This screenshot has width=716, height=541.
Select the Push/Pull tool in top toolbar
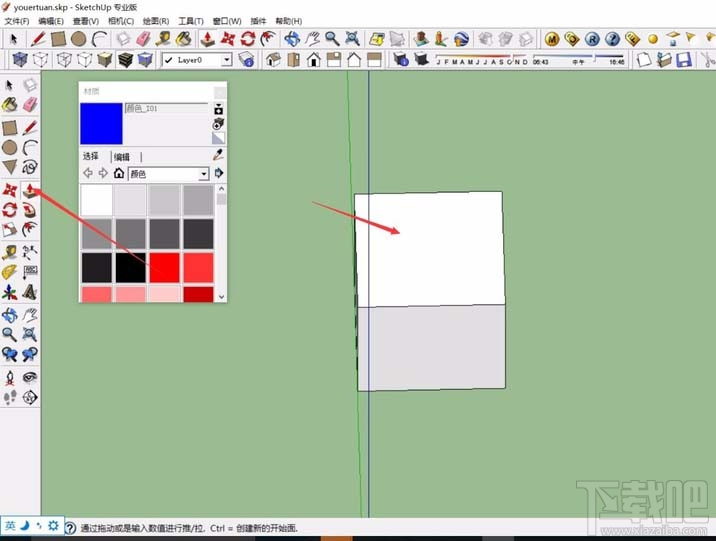(x=208, y=39)
